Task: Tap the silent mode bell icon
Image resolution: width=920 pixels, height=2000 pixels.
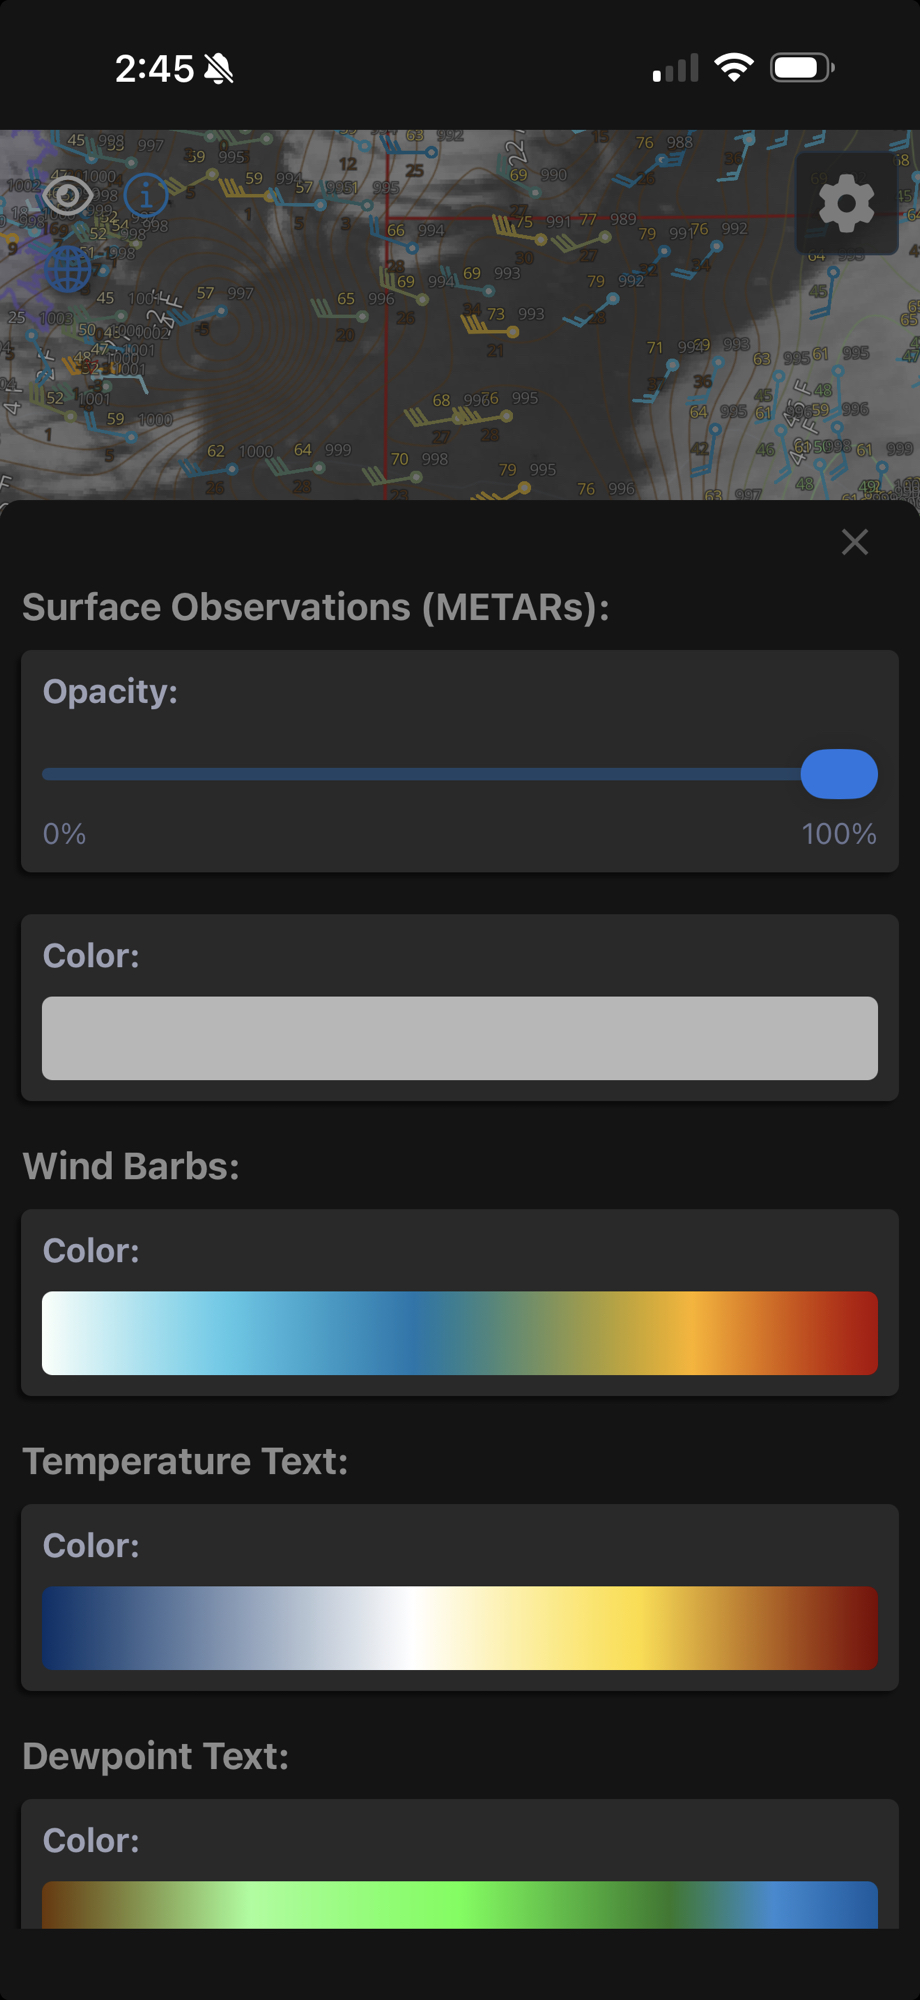Action: (x=219, y=69)
